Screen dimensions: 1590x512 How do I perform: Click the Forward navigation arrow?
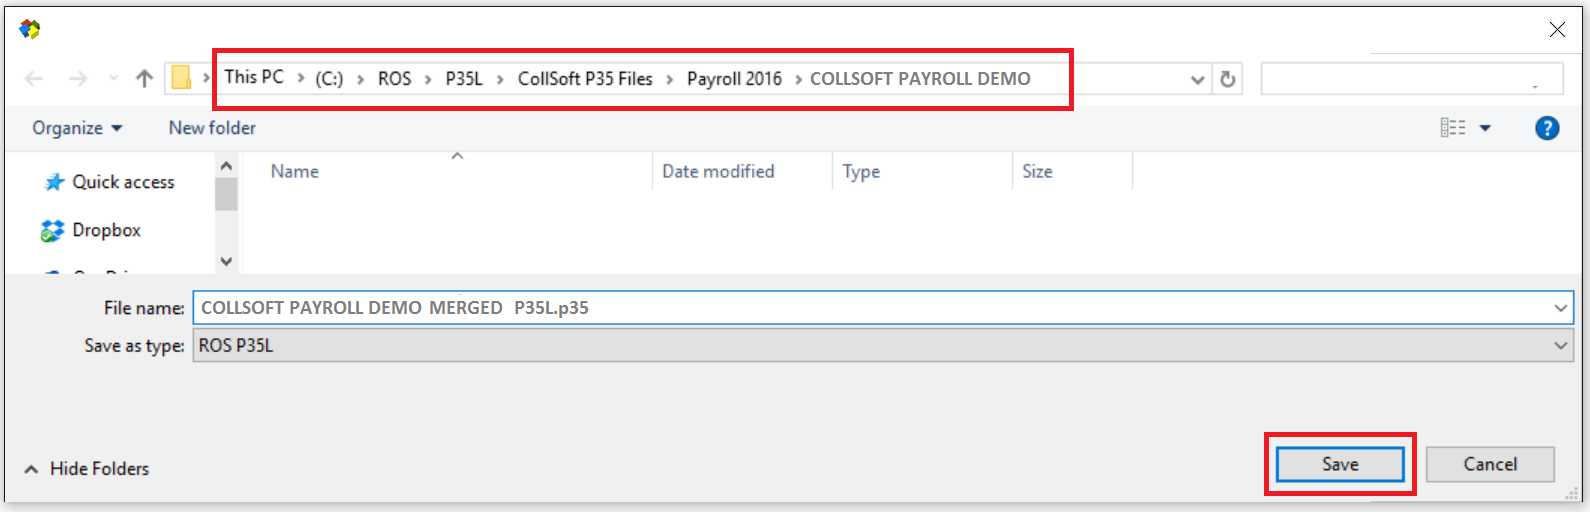coord(78,79)
